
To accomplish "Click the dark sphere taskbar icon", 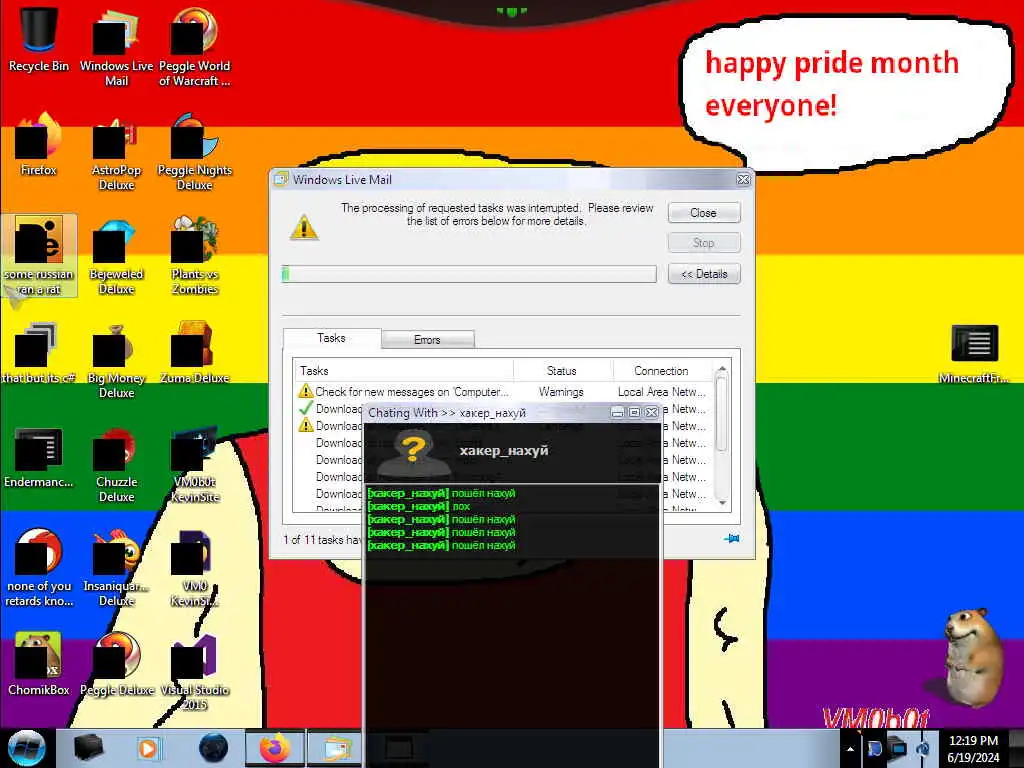I will [x=214, y=748].
